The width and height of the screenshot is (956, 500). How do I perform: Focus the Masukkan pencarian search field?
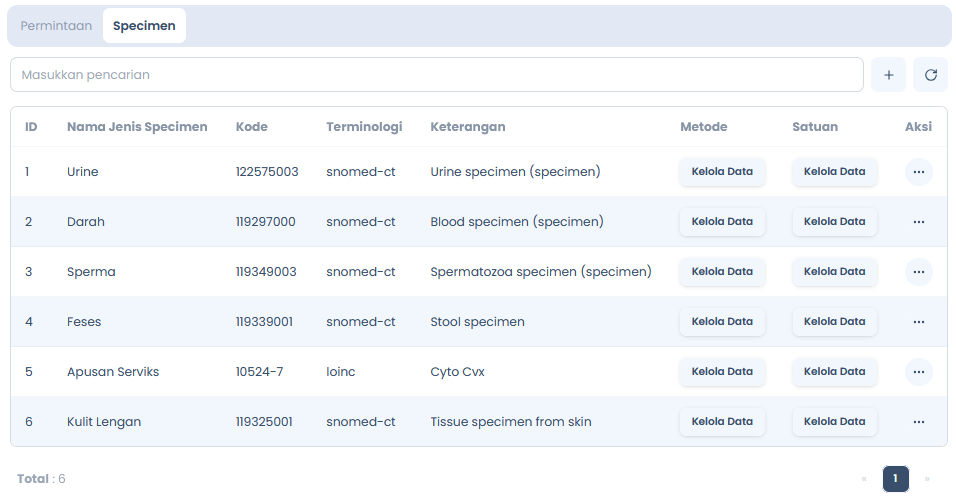[437, 75]
